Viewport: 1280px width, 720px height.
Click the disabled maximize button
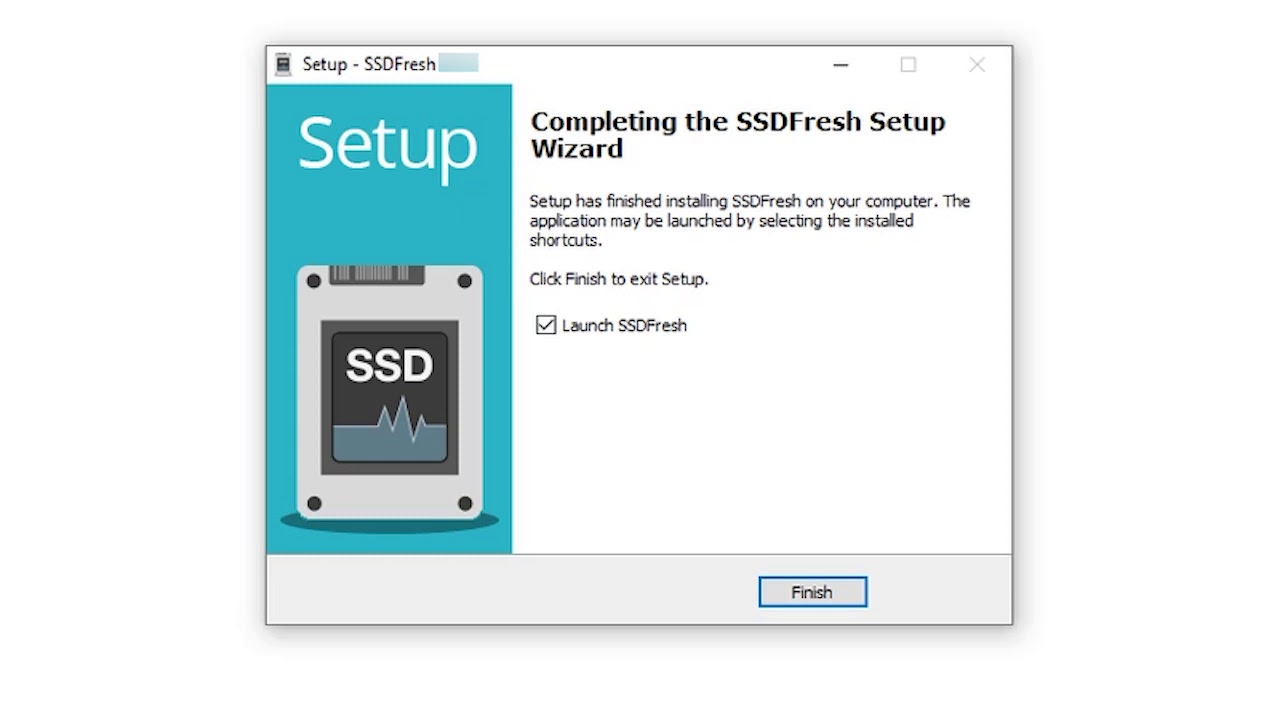click(x=908, y=65)
